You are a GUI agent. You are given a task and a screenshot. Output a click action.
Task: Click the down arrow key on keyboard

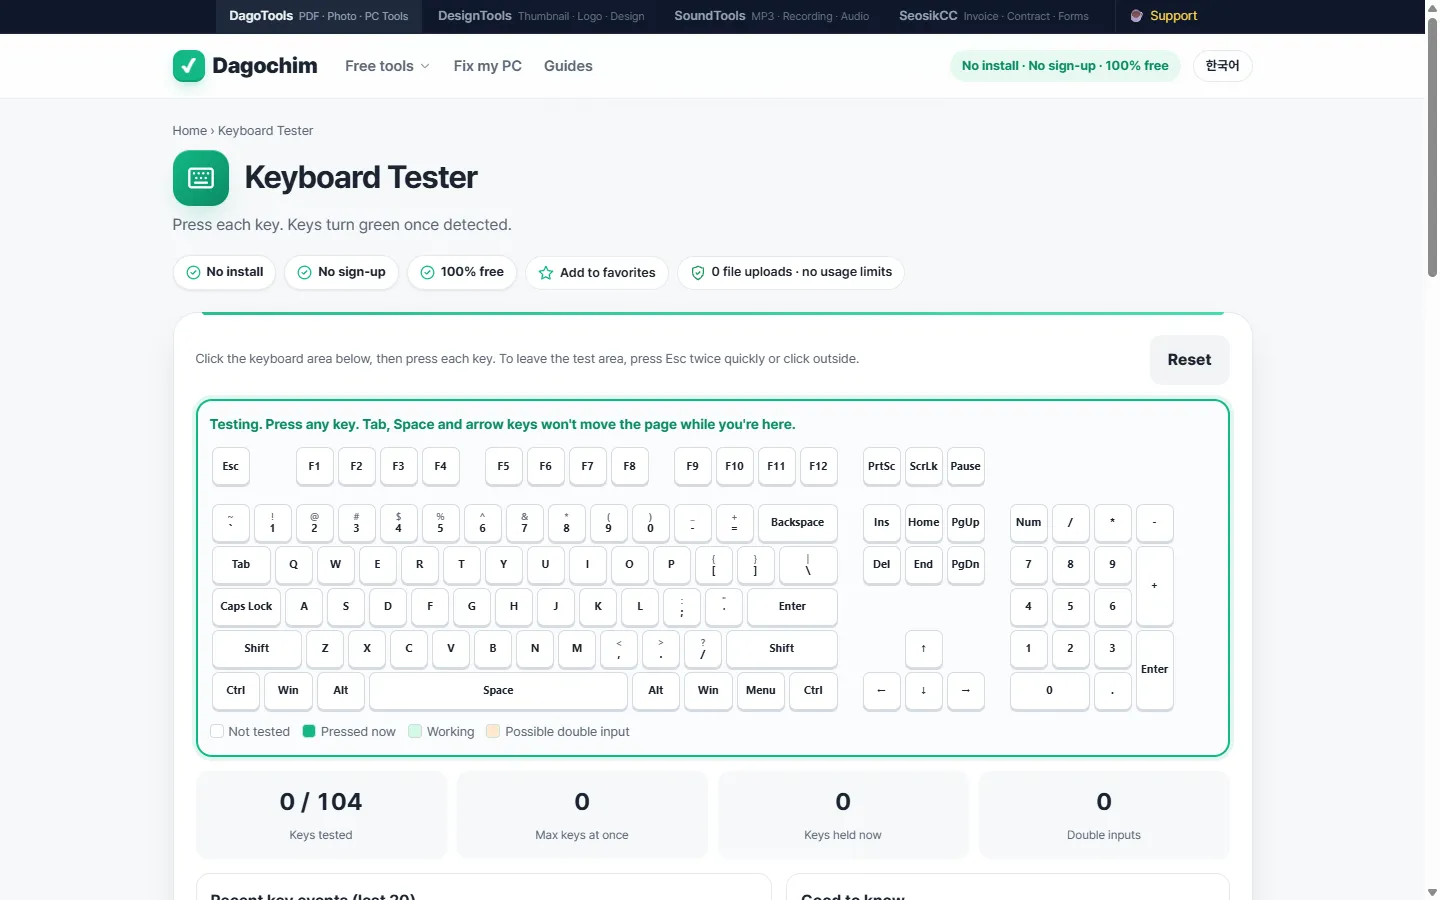pos(924,691)
